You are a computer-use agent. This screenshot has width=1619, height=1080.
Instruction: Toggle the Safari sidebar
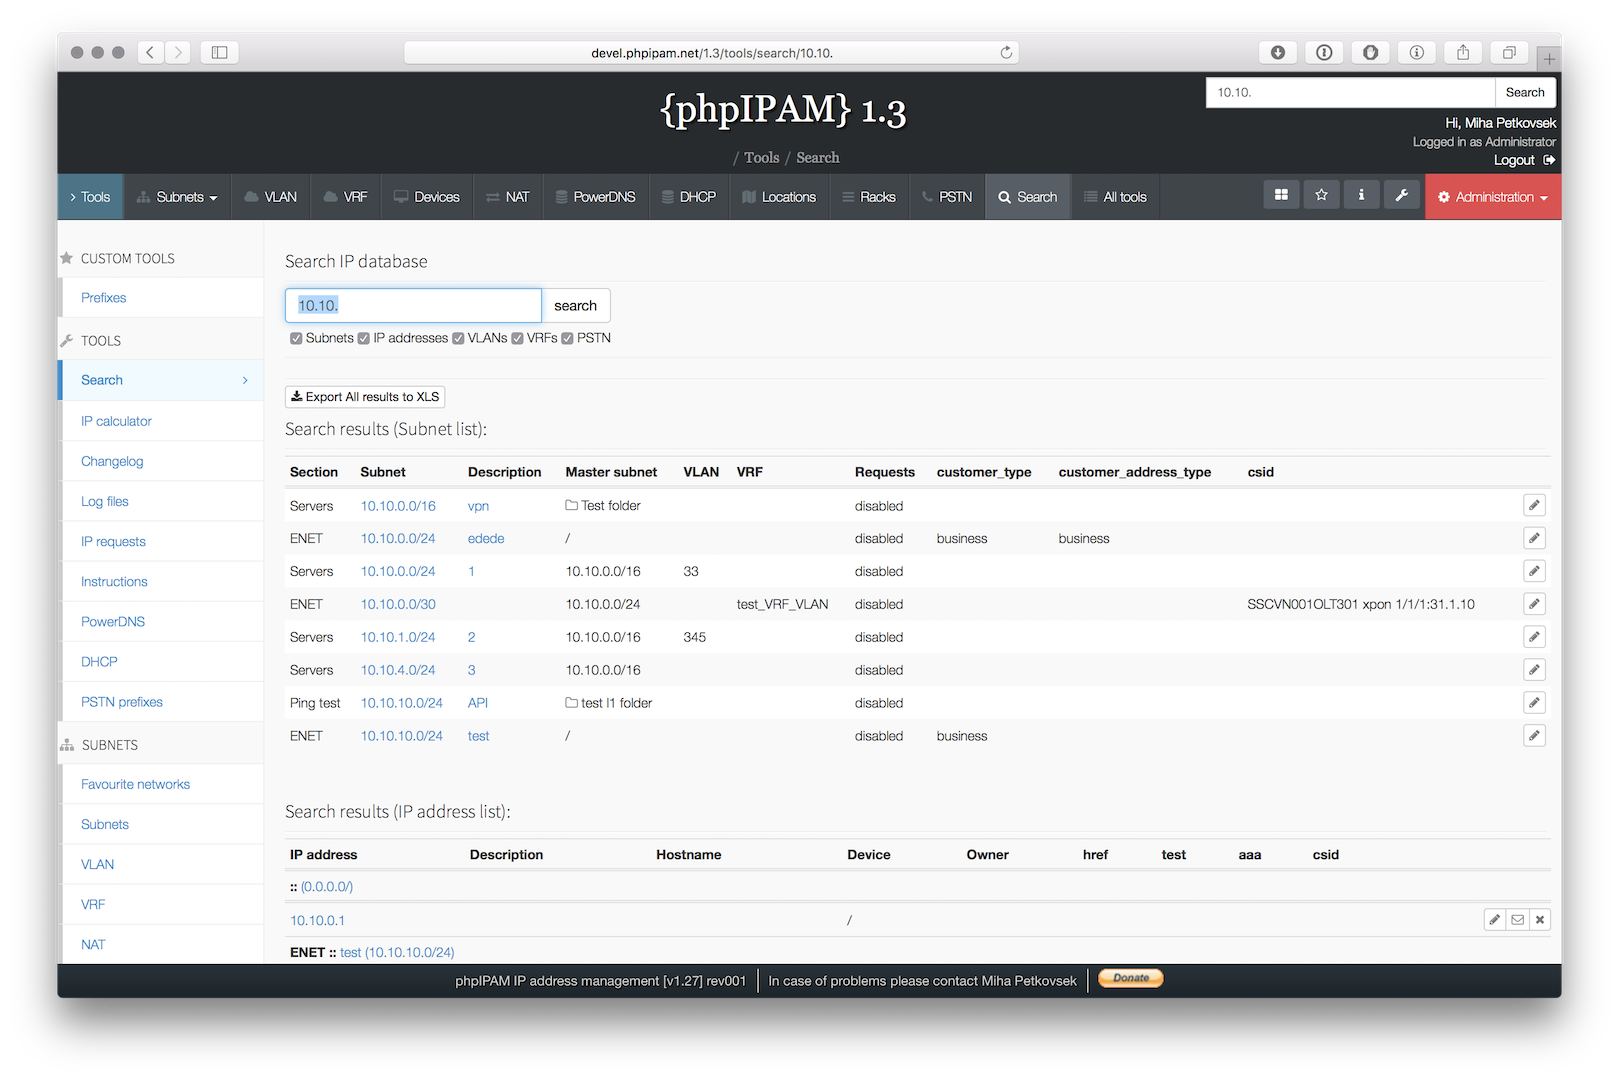(x=219, y=52)
